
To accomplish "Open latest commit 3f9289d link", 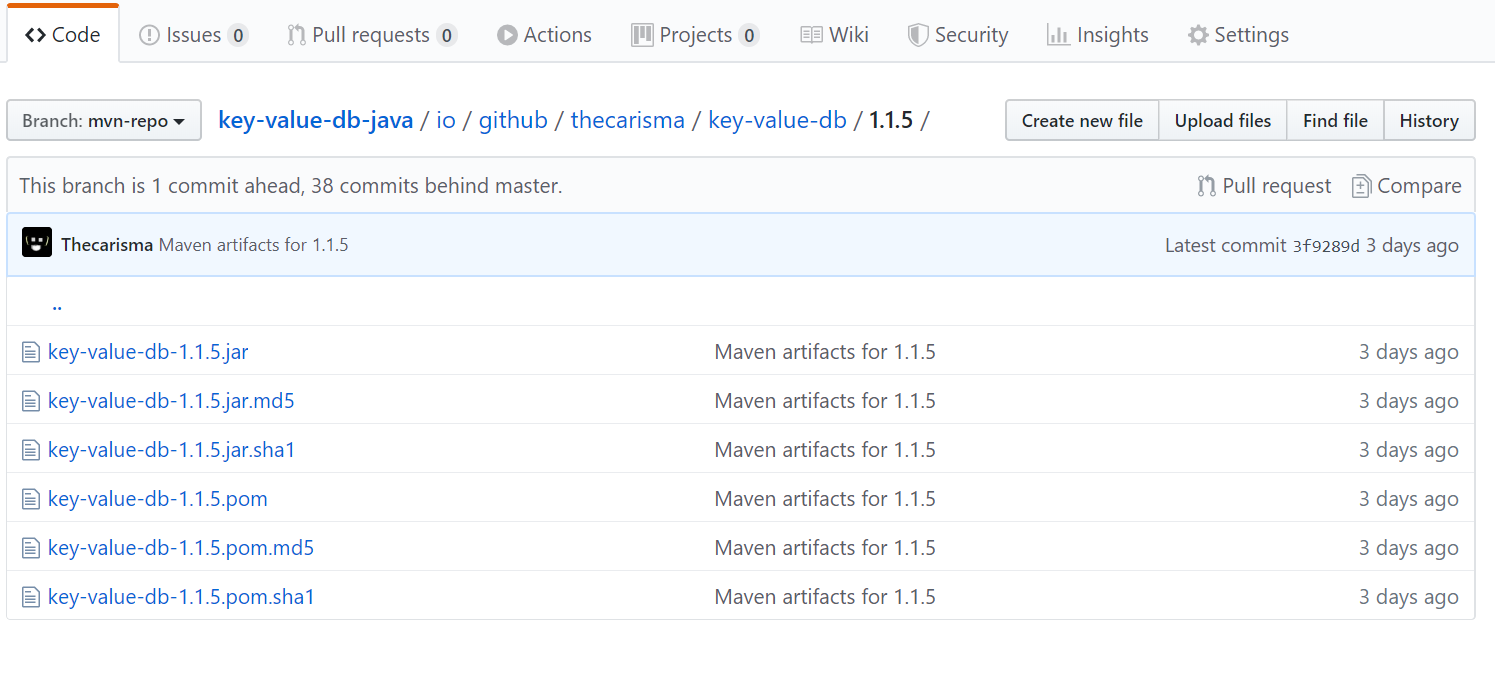I will (1326, 246).
